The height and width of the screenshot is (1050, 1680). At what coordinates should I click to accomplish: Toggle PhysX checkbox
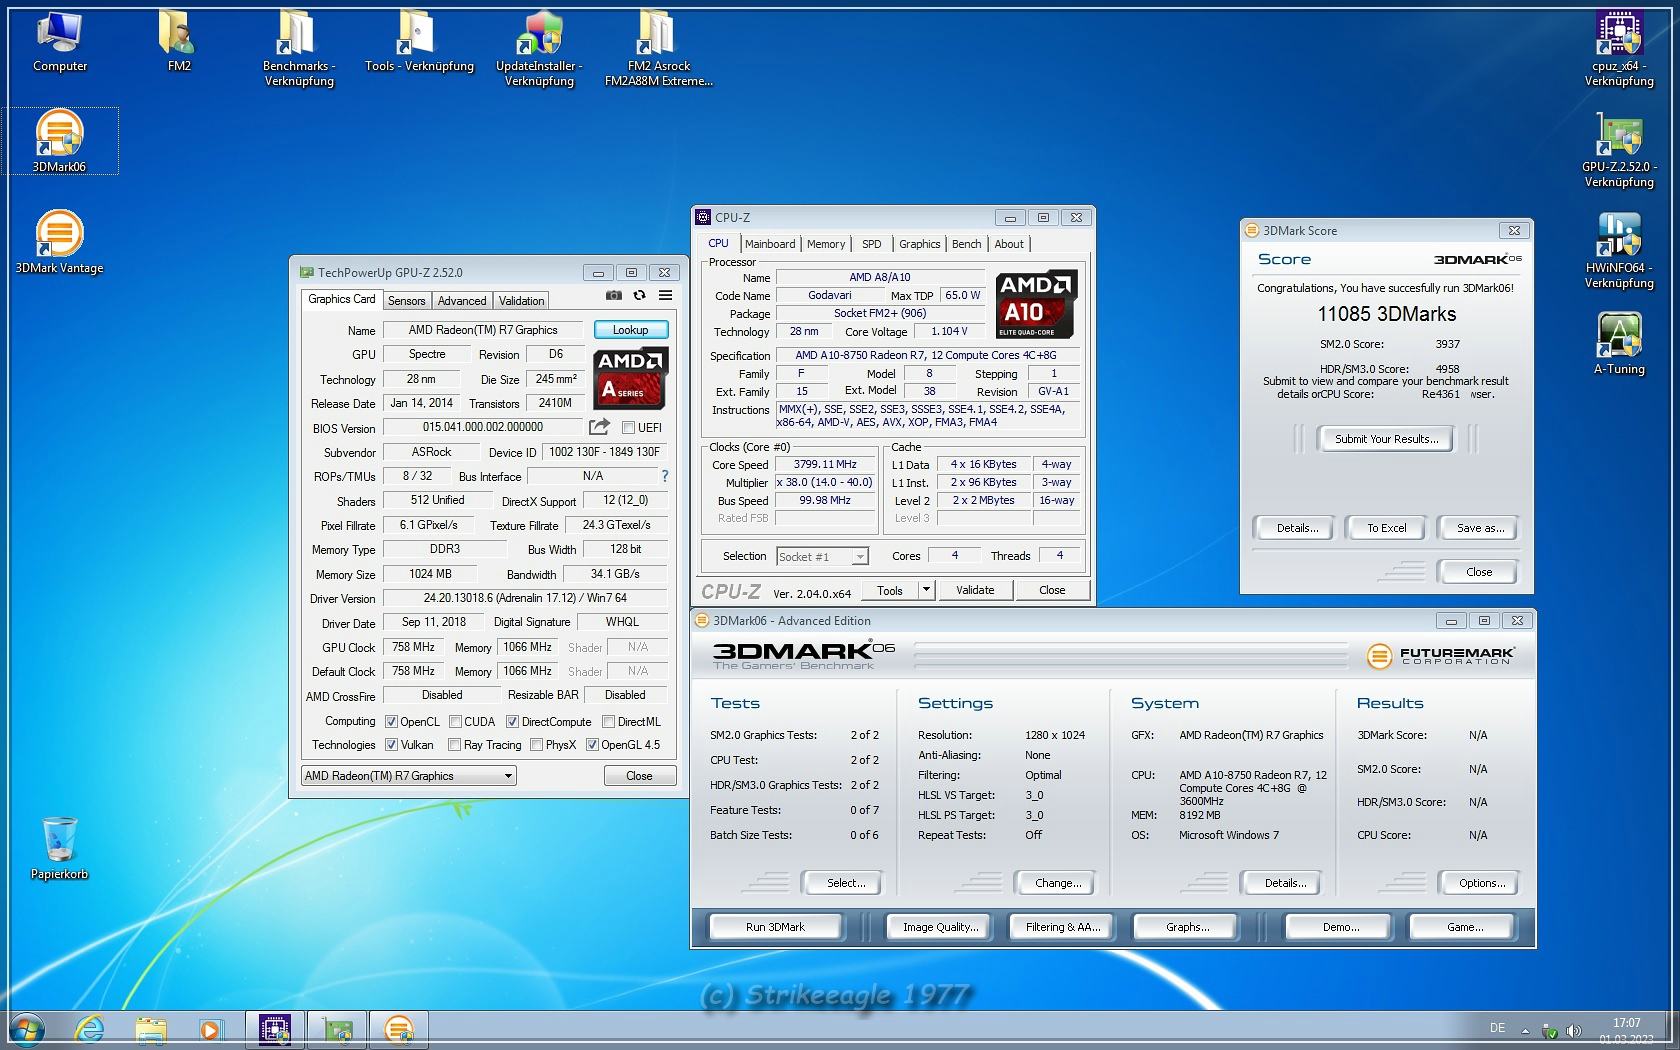click(x=536, y=745)
